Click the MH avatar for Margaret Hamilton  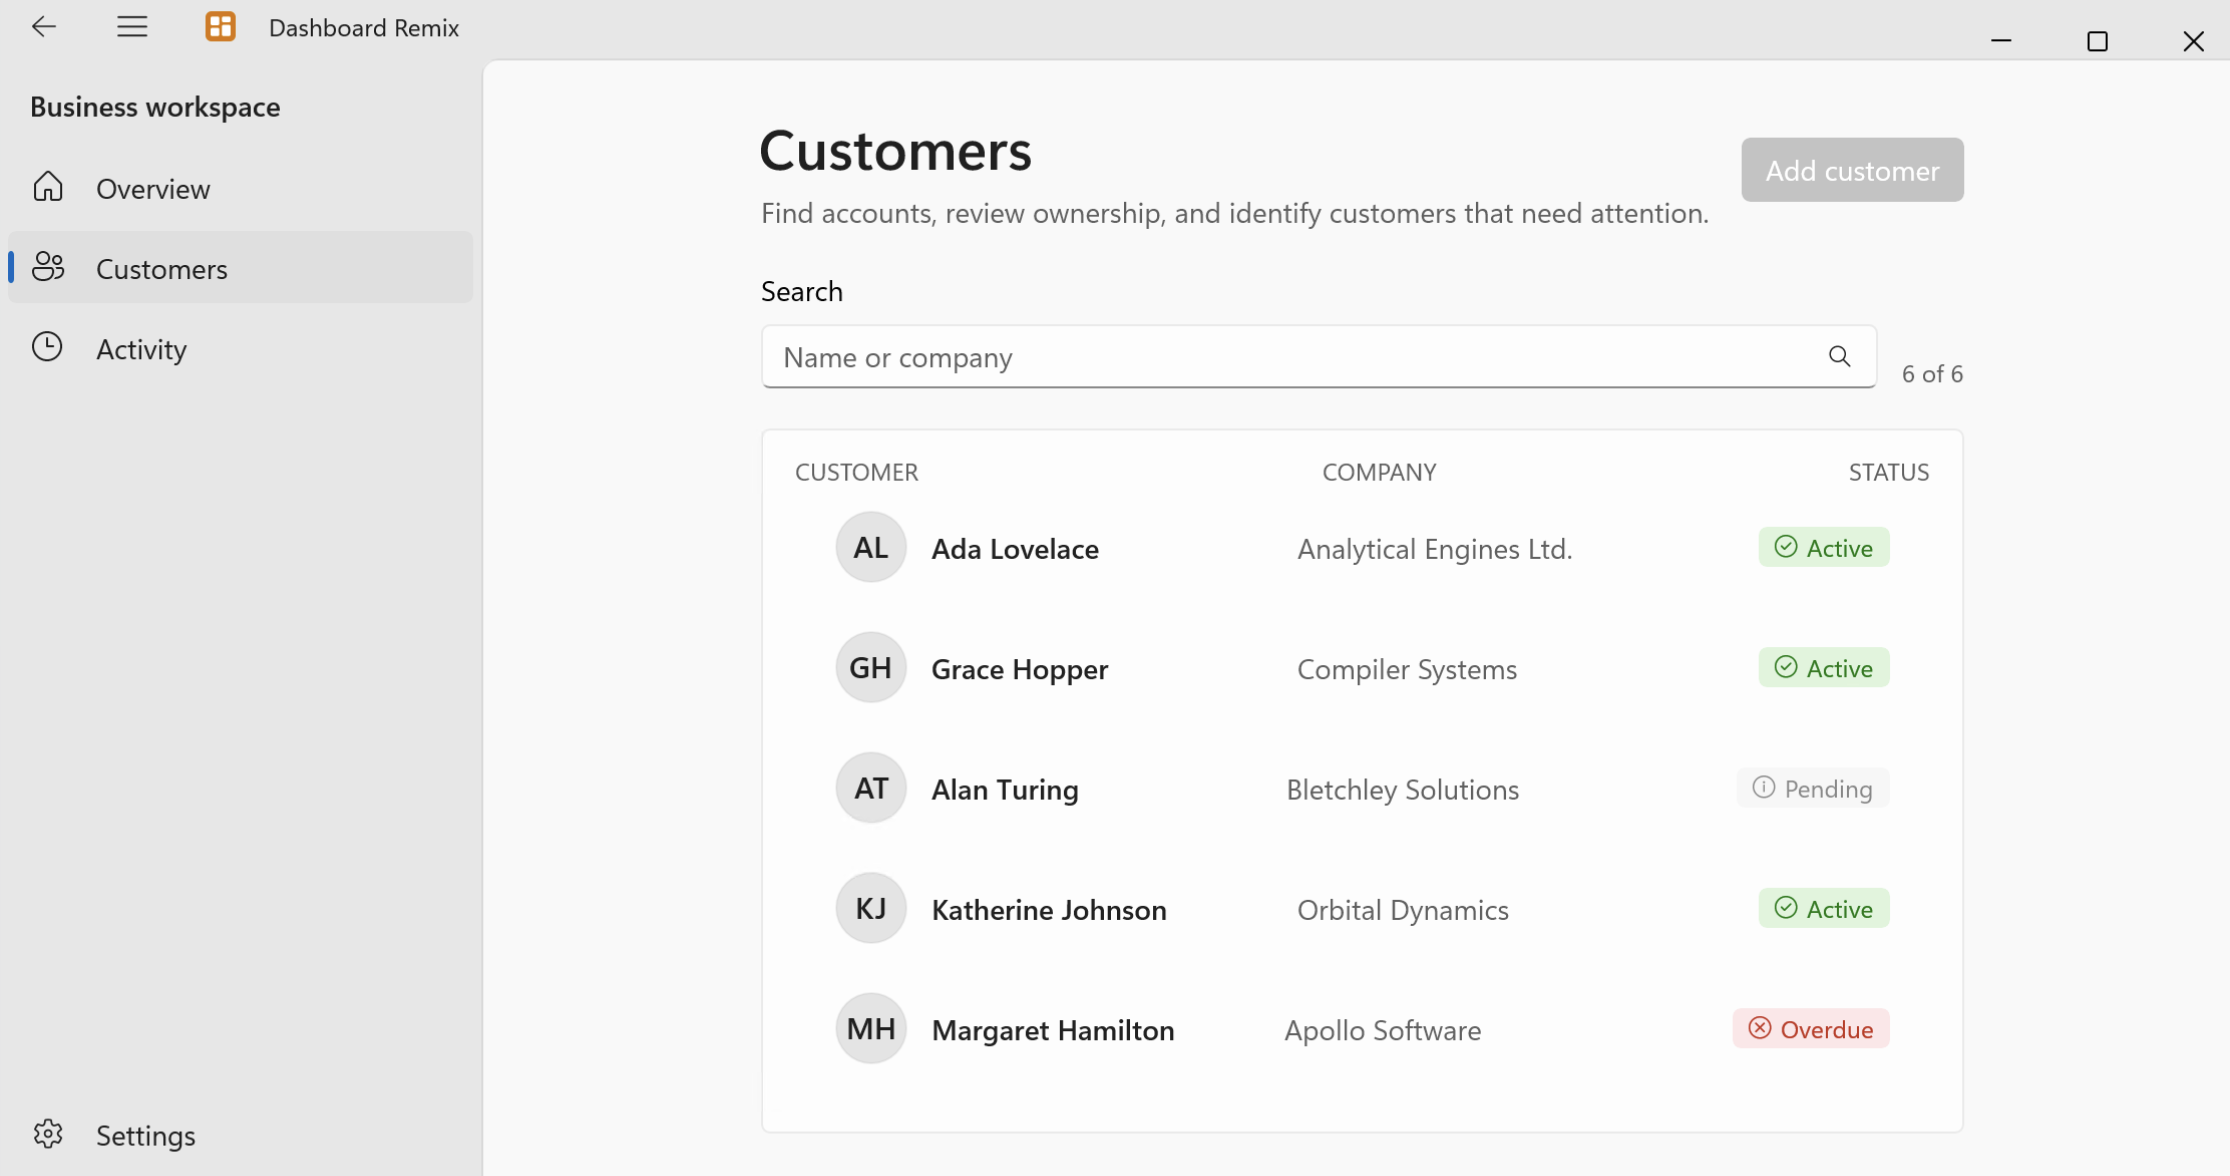[x=871, y=1028]
